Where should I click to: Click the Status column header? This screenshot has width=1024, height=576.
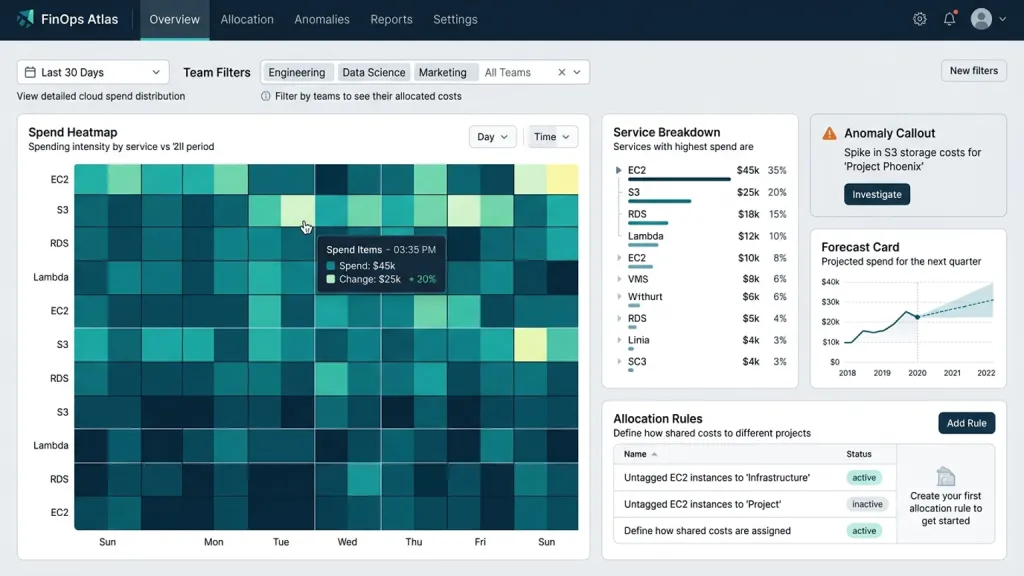[x=859, y=454]
